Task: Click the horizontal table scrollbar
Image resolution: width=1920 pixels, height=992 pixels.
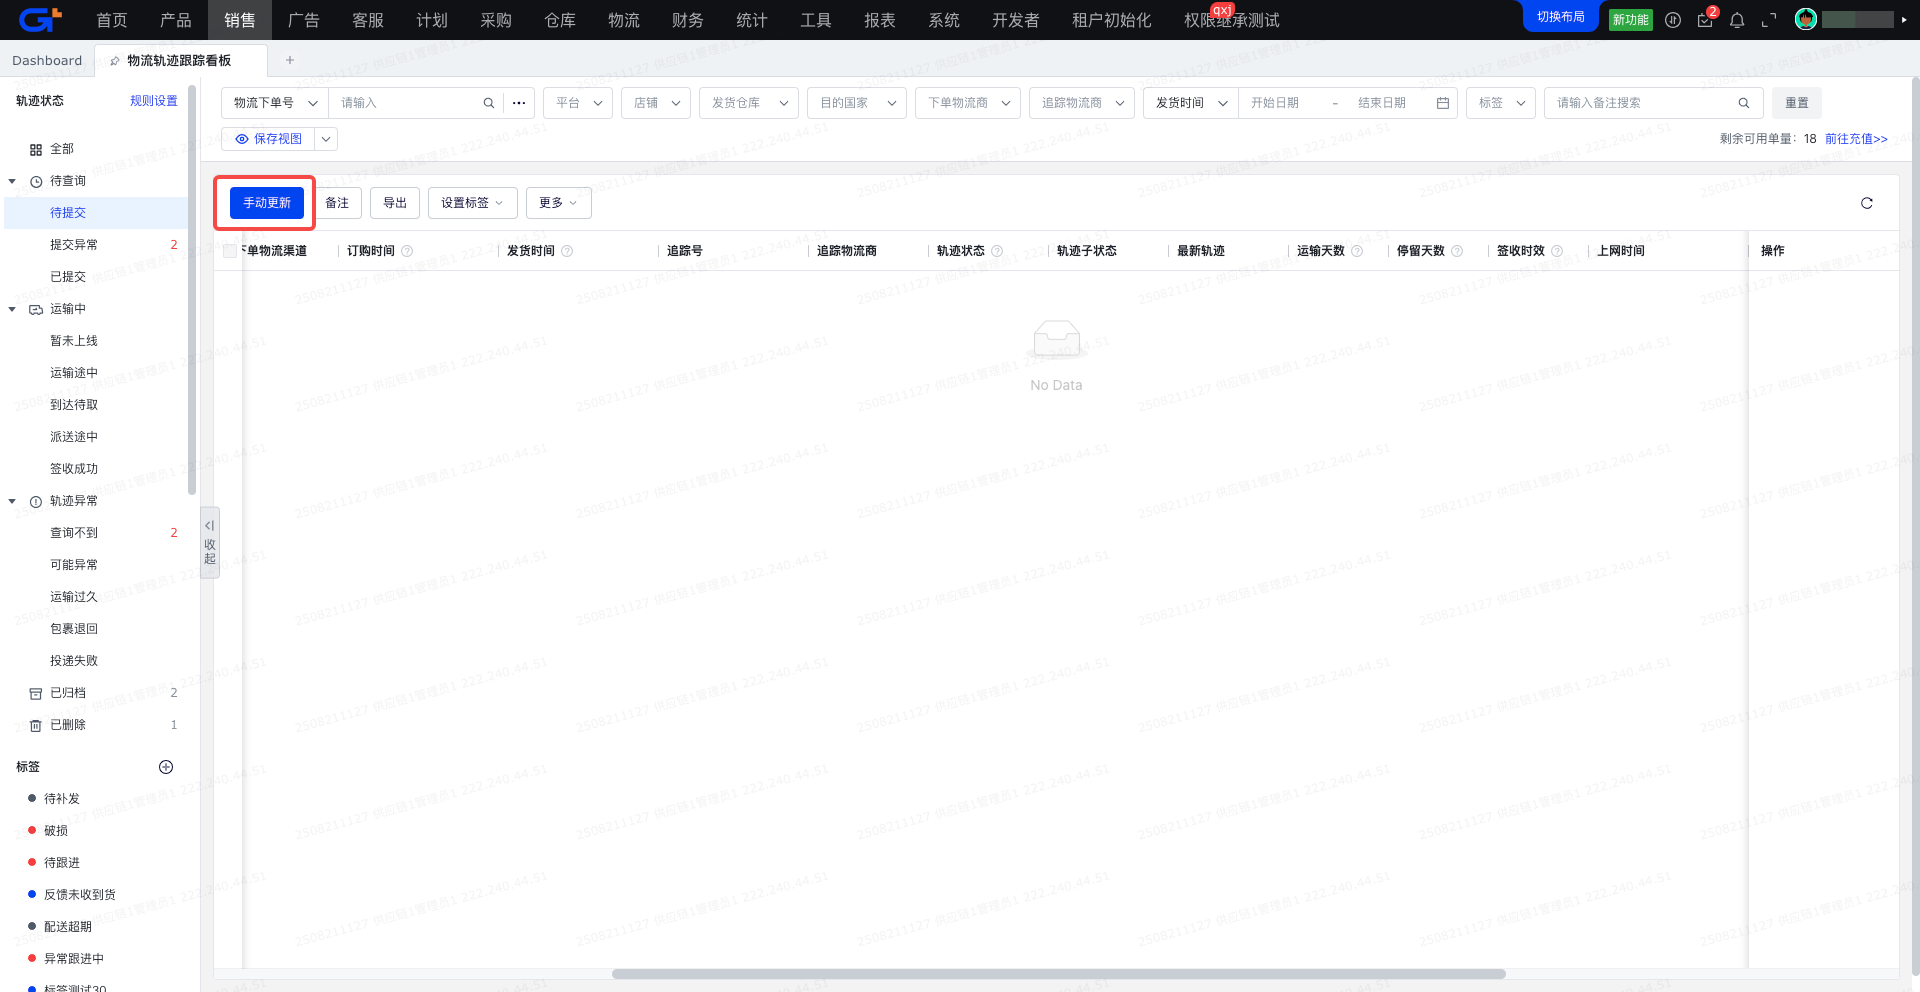Action: click(x=1058, y=974)
